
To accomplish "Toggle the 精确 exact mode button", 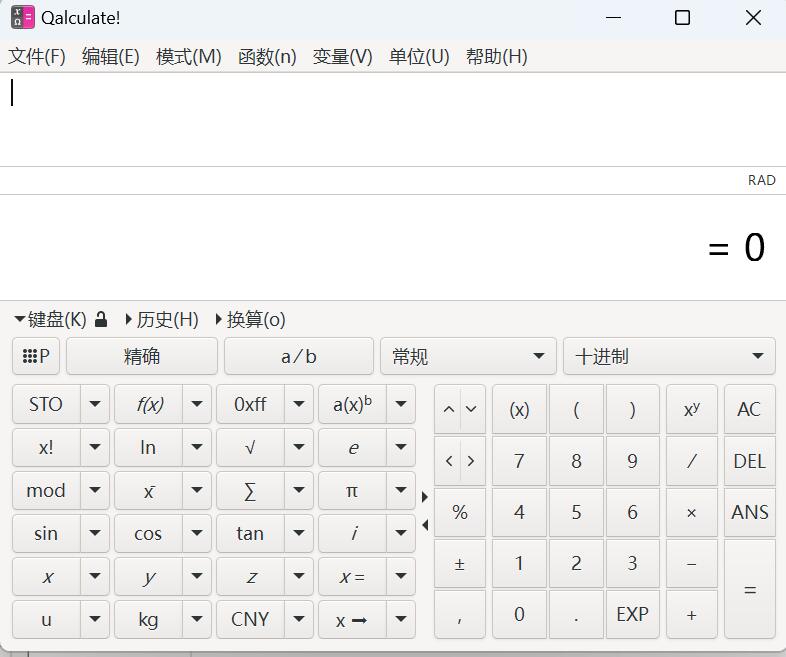I will point(142,356).
